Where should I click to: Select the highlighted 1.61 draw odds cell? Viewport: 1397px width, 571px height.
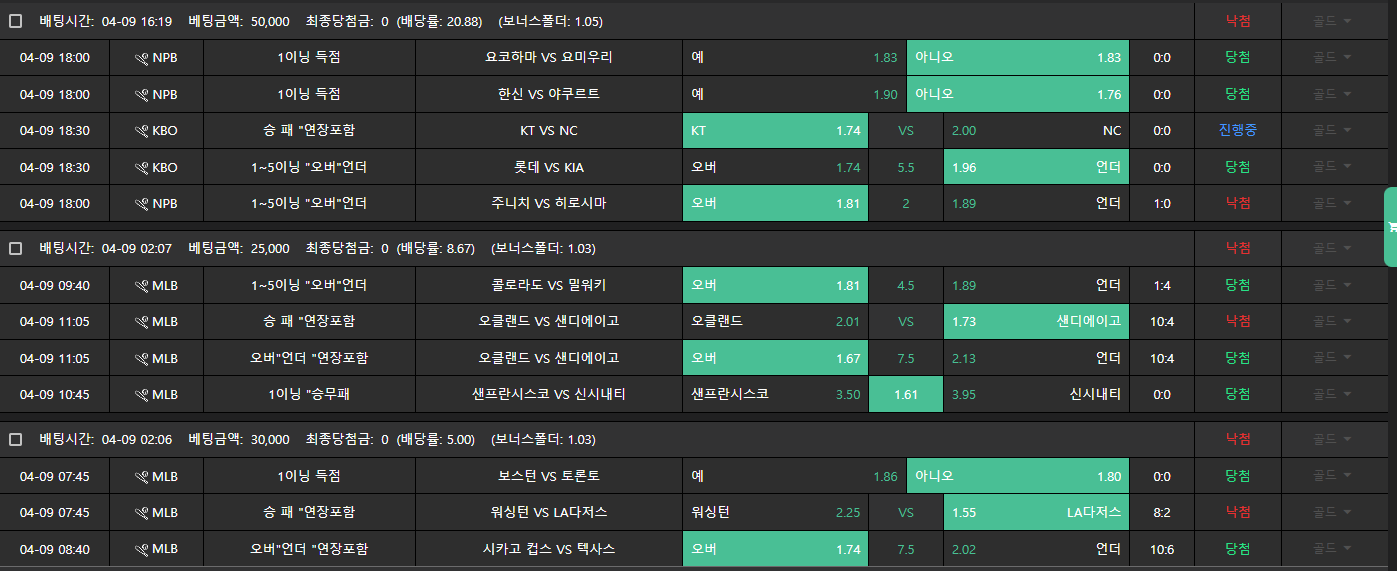click(x=906, y=394)
